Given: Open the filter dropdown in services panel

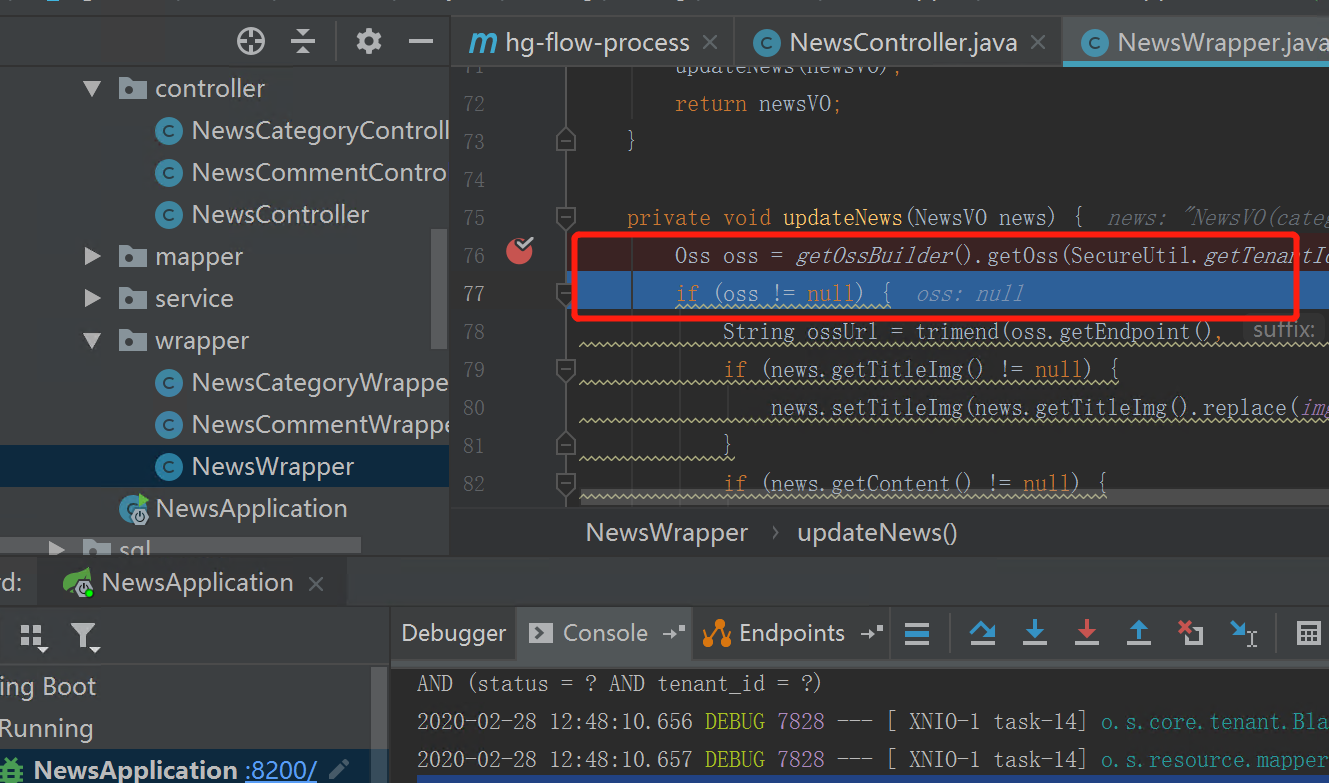Looking at the screenshot, I should (x=84, y=636).
